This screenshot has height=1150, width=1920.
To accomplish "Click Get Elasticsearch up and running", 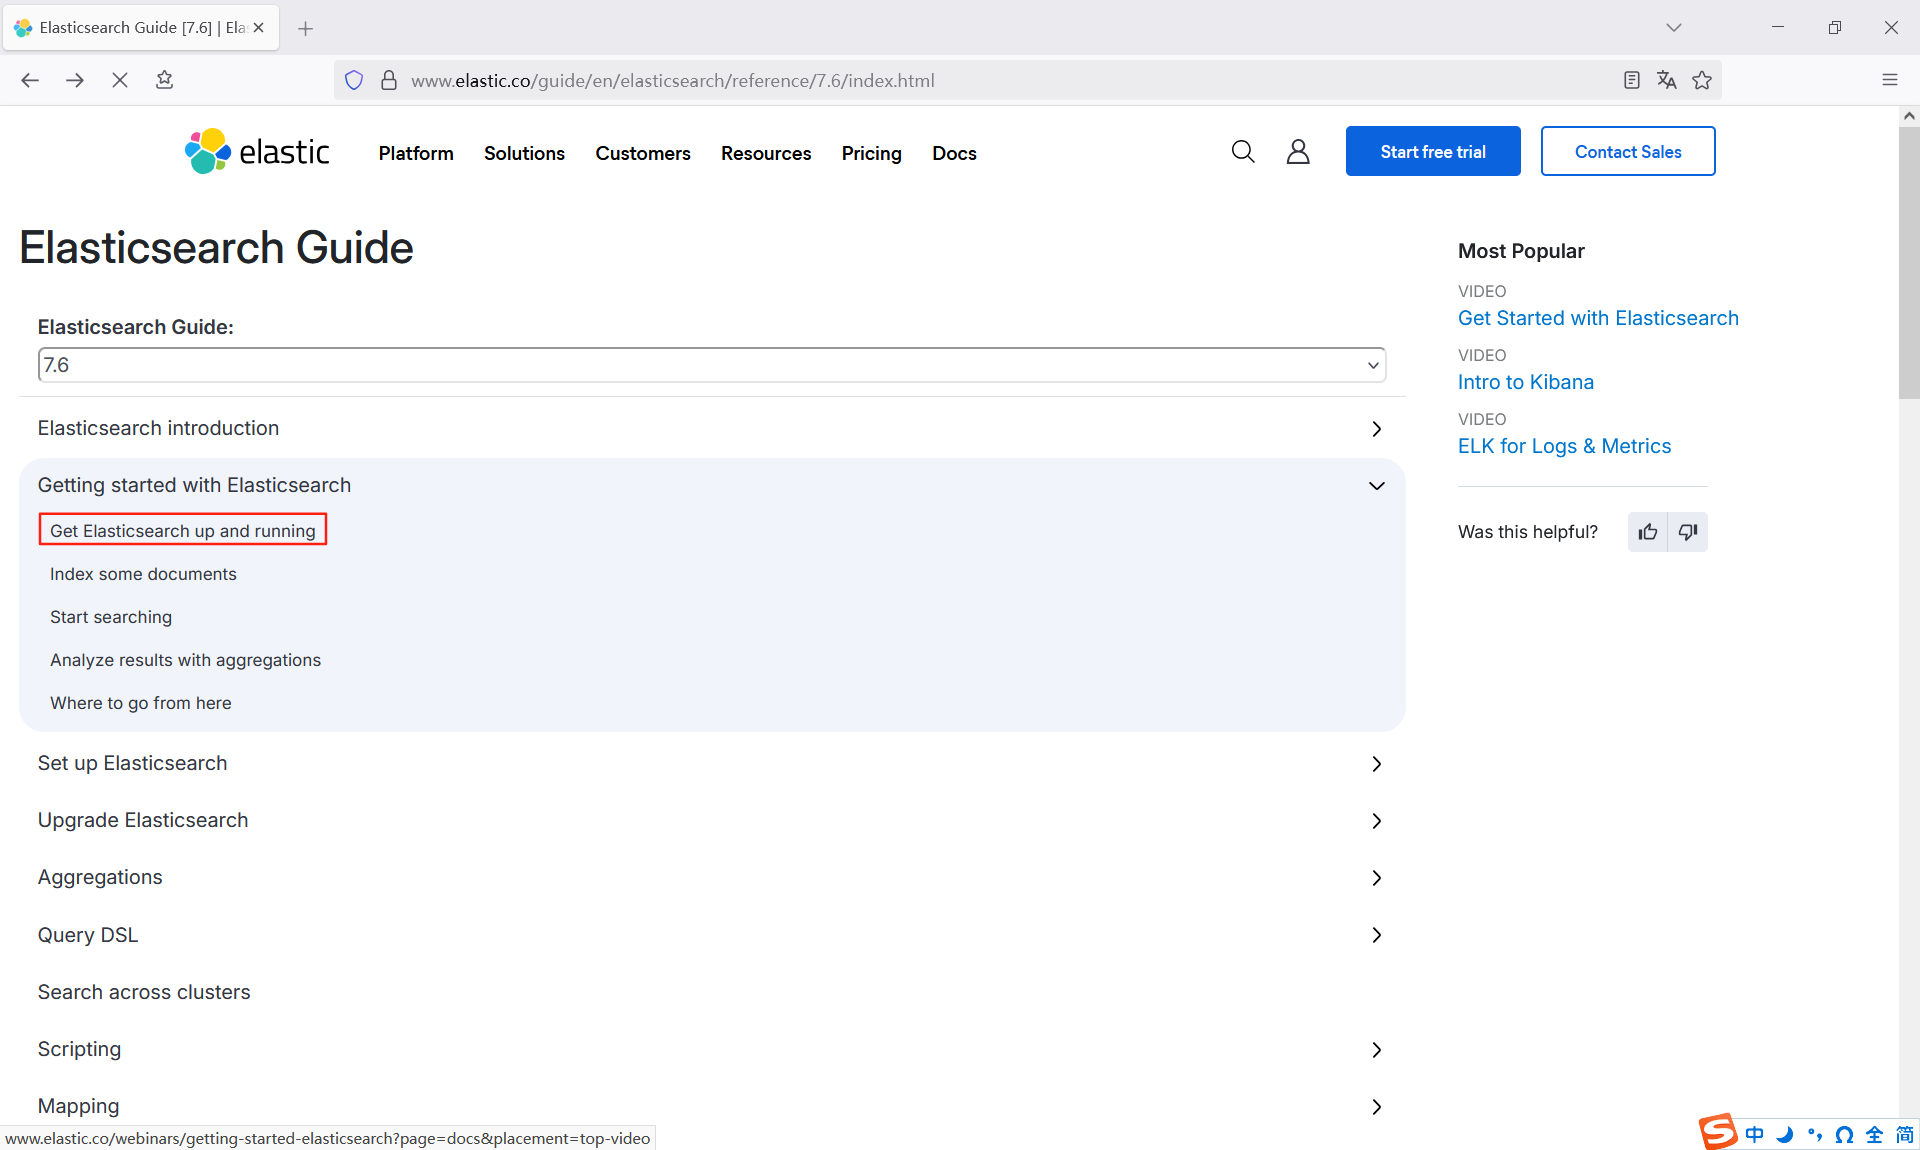I will (x=182, y=530).
